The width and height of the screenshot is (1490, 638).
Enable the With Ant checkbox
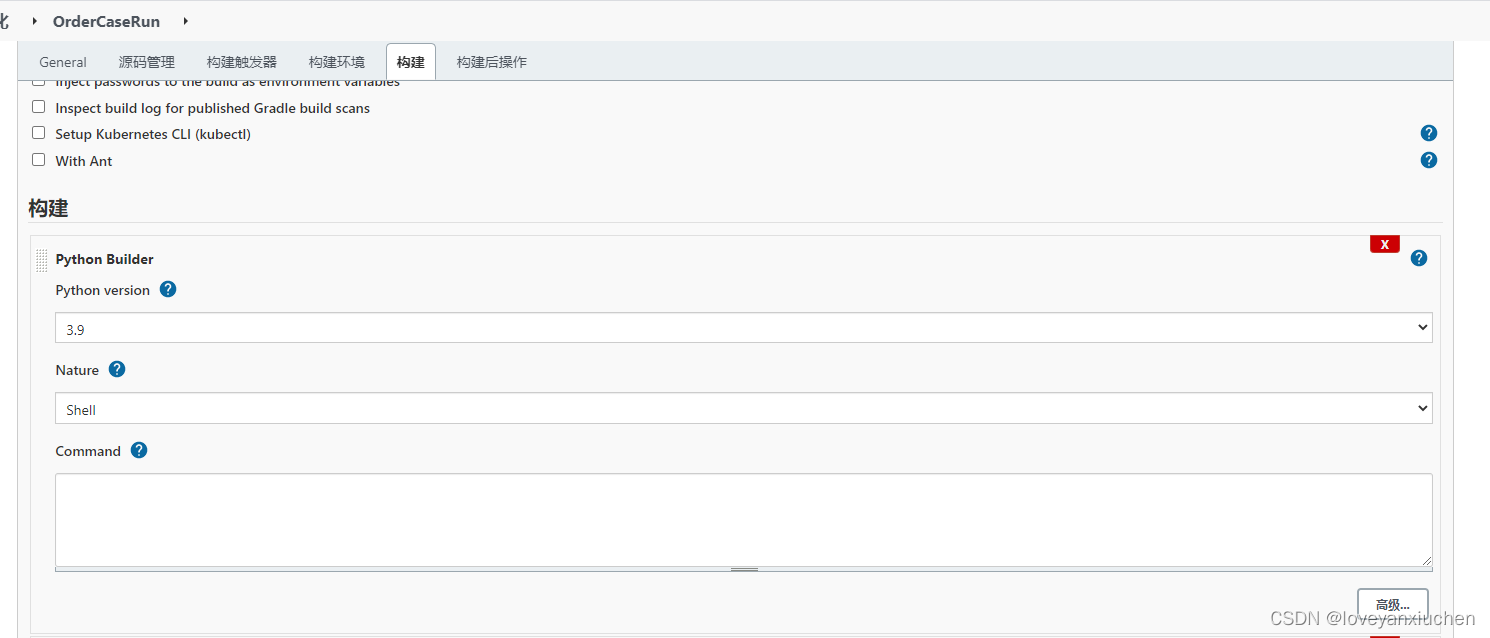pyautogui.click(x=38, y=158)
